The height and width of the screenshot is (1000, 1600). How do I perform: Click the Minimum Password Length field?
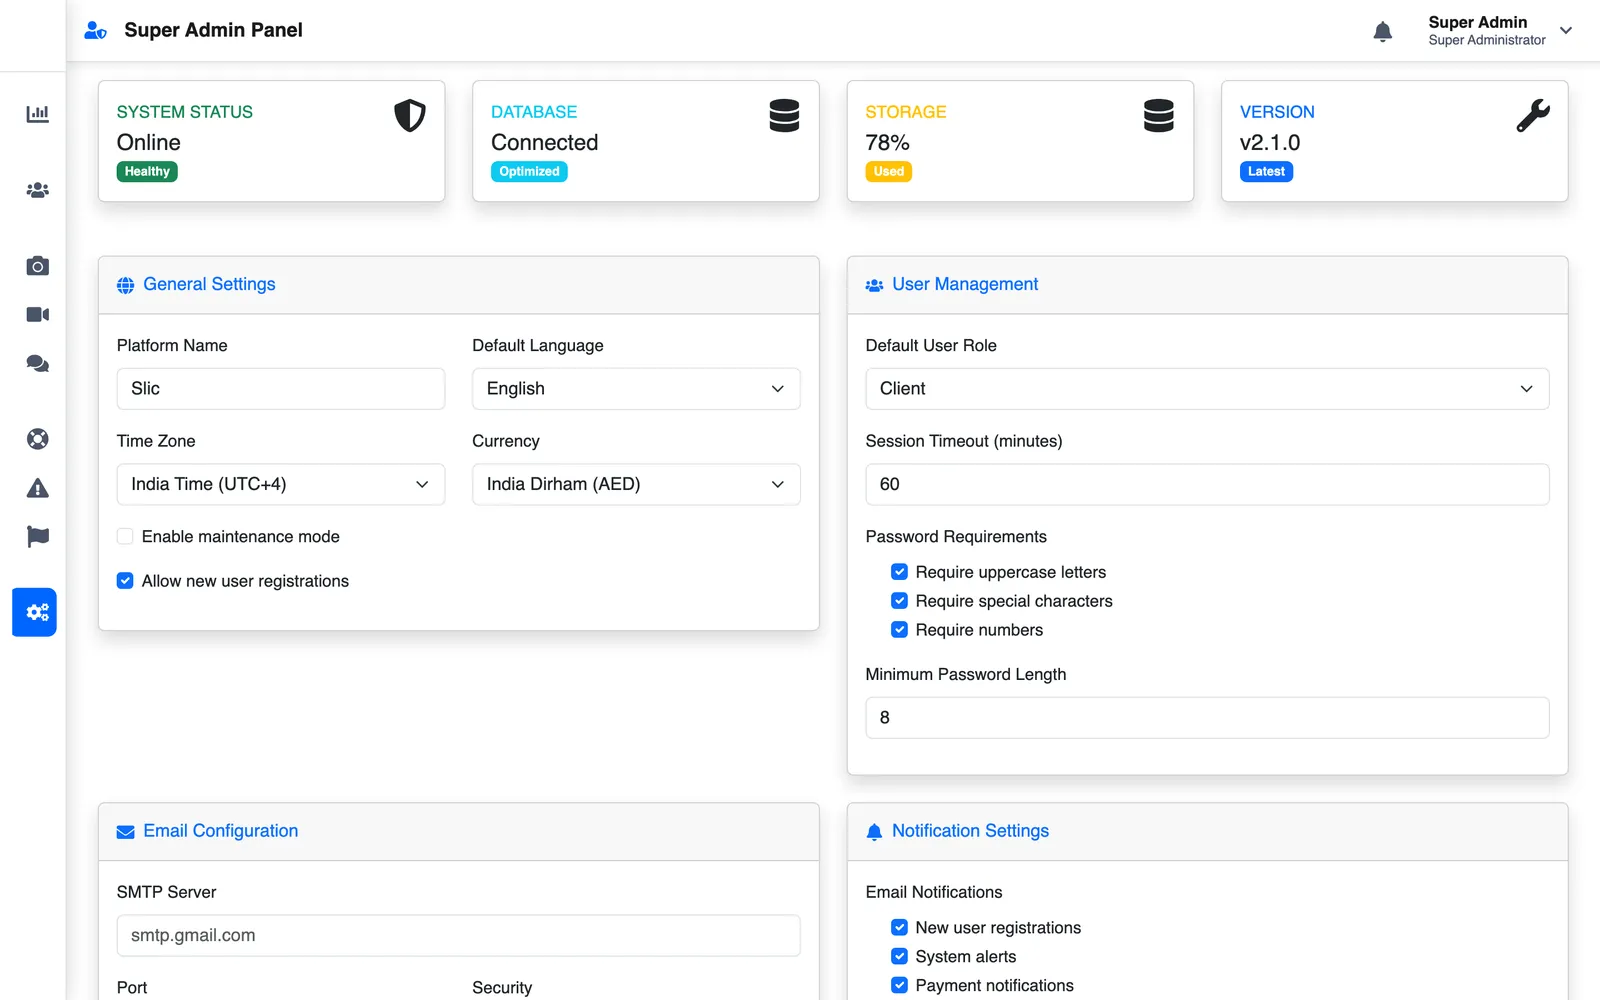click(x=1207, y=718)
